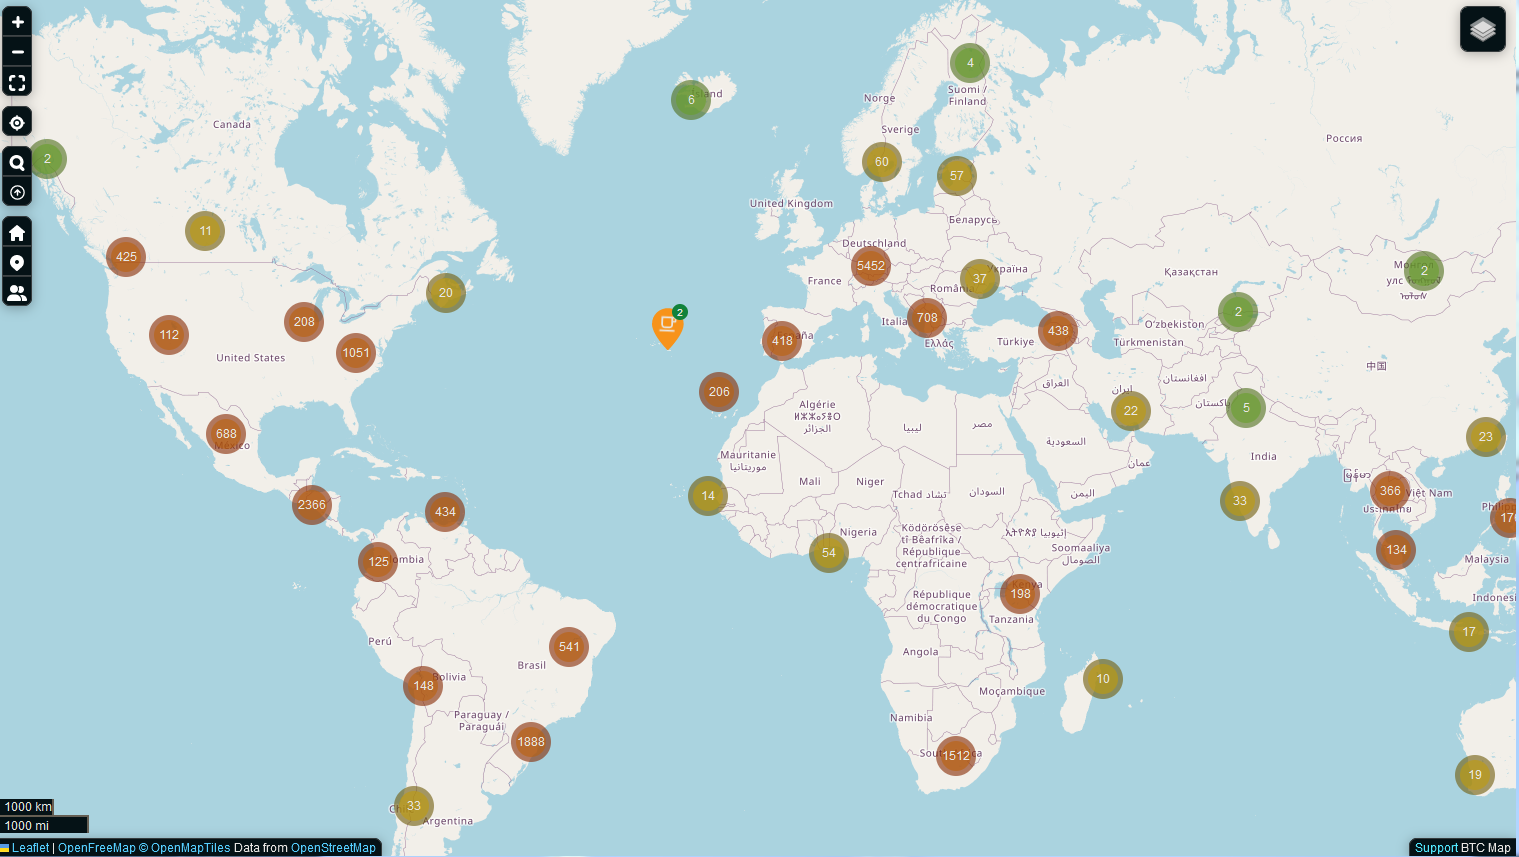Toggle full screen map view
Viewport: 1519px width, 857px height.
pyautogui.click(x=17, y=83)
